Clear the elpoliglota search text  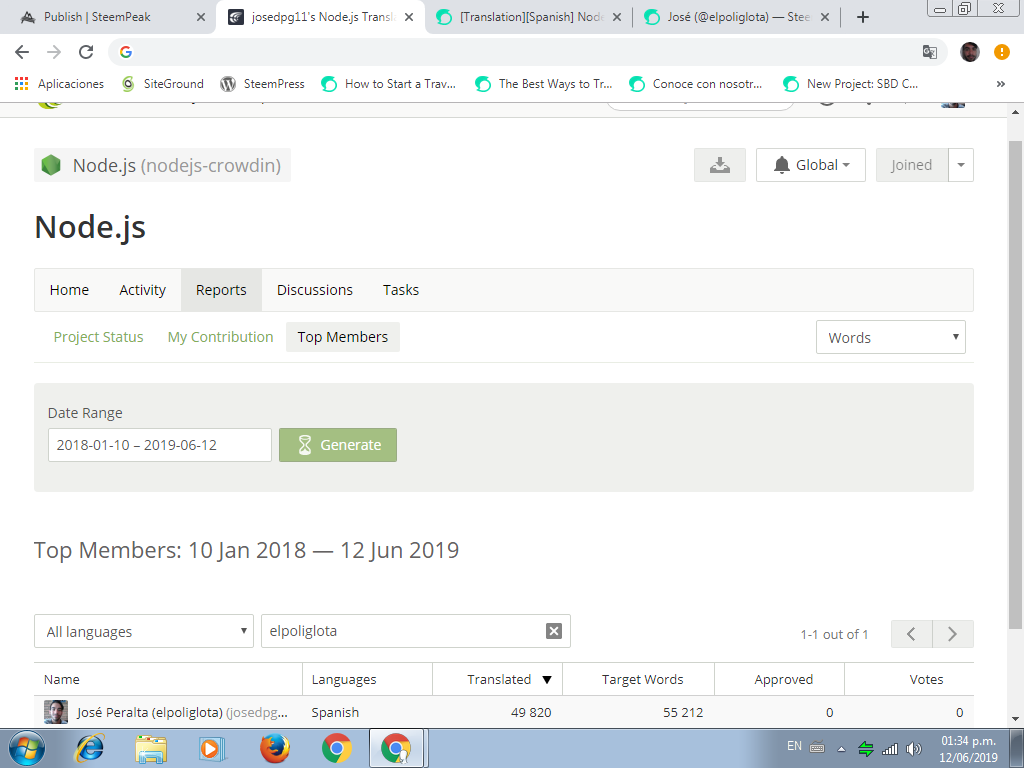[554, 631]
